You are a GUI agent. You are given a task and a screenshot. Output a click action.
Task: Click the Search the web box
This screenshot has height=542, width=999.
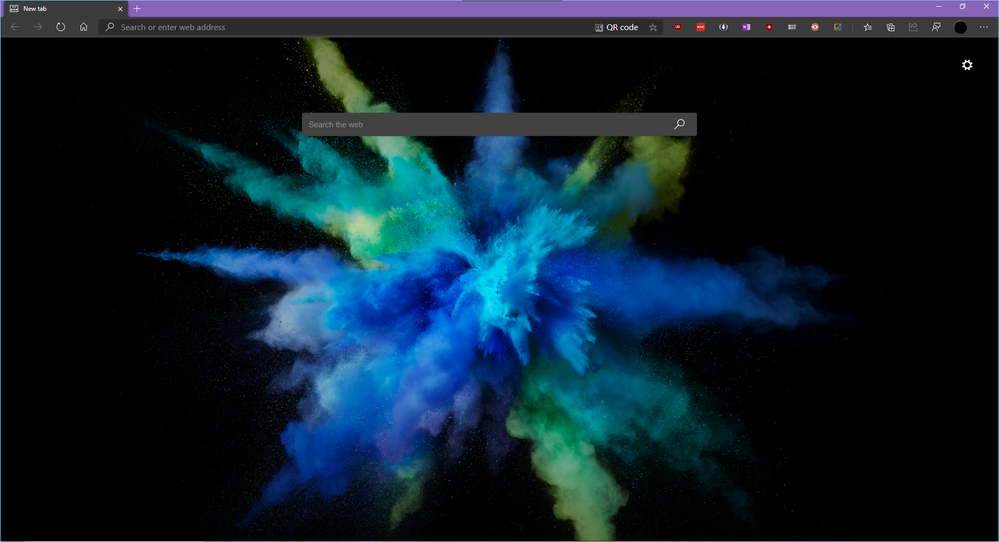point(499,124)
